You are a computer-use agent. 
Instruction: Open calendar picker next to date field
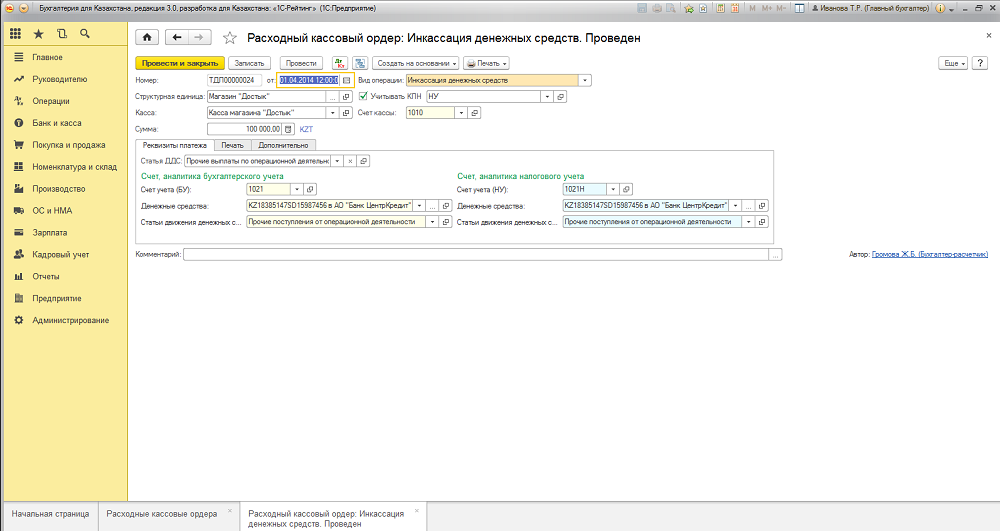point(346,80)
